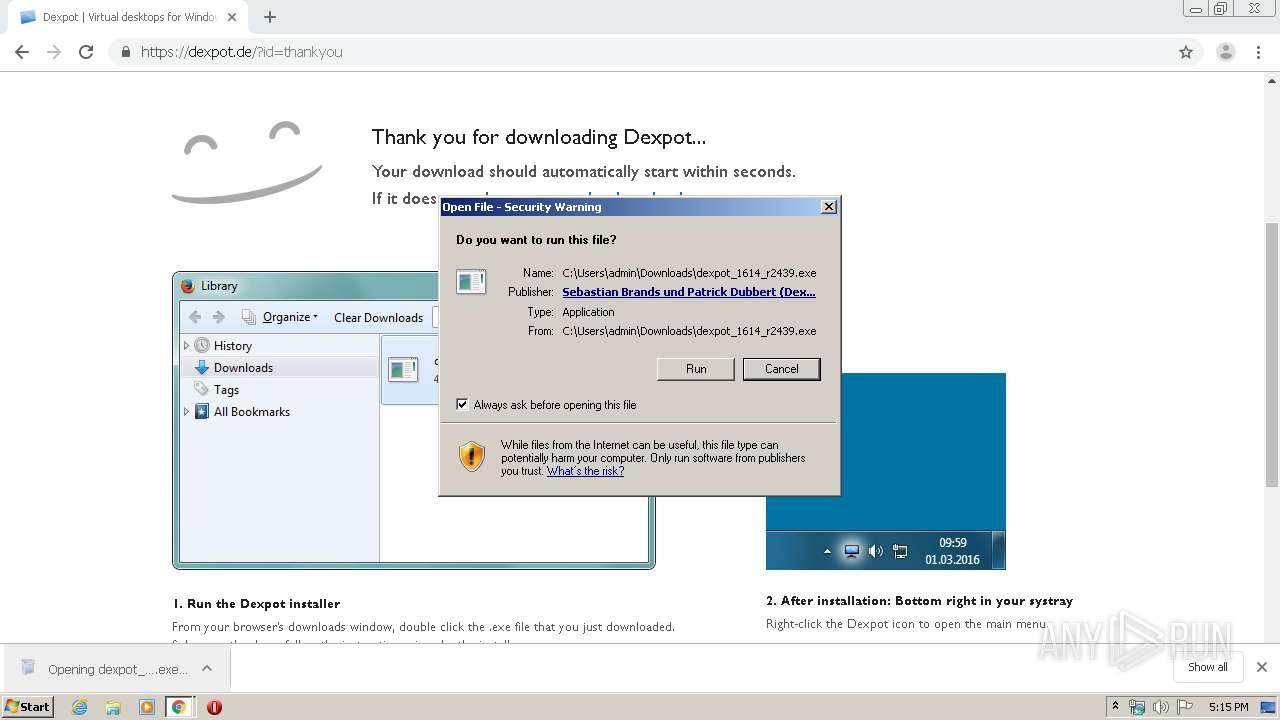The image size is (1280, 720).
Task: Close the Open File Security Warning dialog
Action: (829, 207)
